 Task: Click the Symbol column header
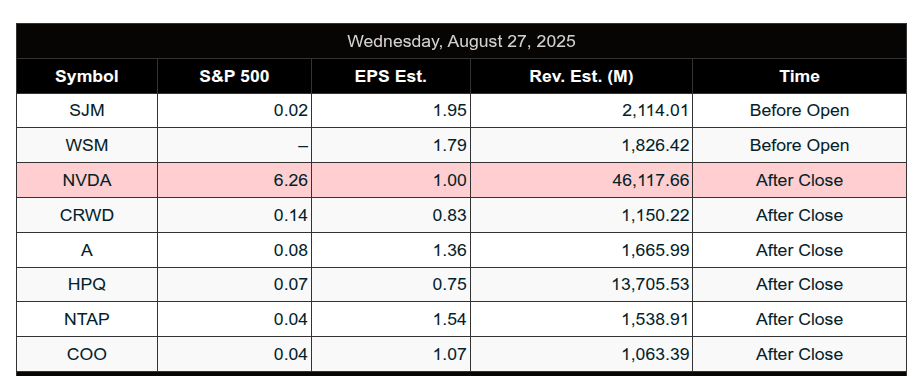(87, 76)
